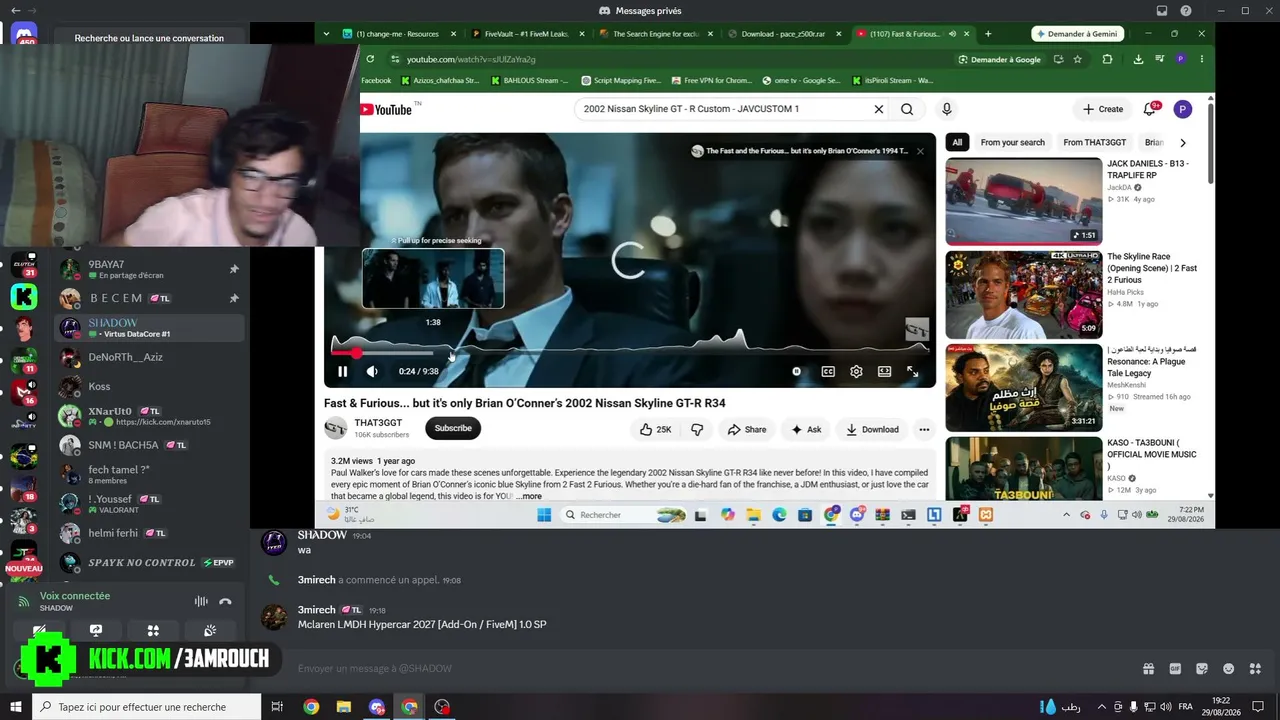This screenshot has height=720, width=1280.
Task: Select the From THAT3GGT chip
Action: pyautogui.click(x=1094, y=142)
